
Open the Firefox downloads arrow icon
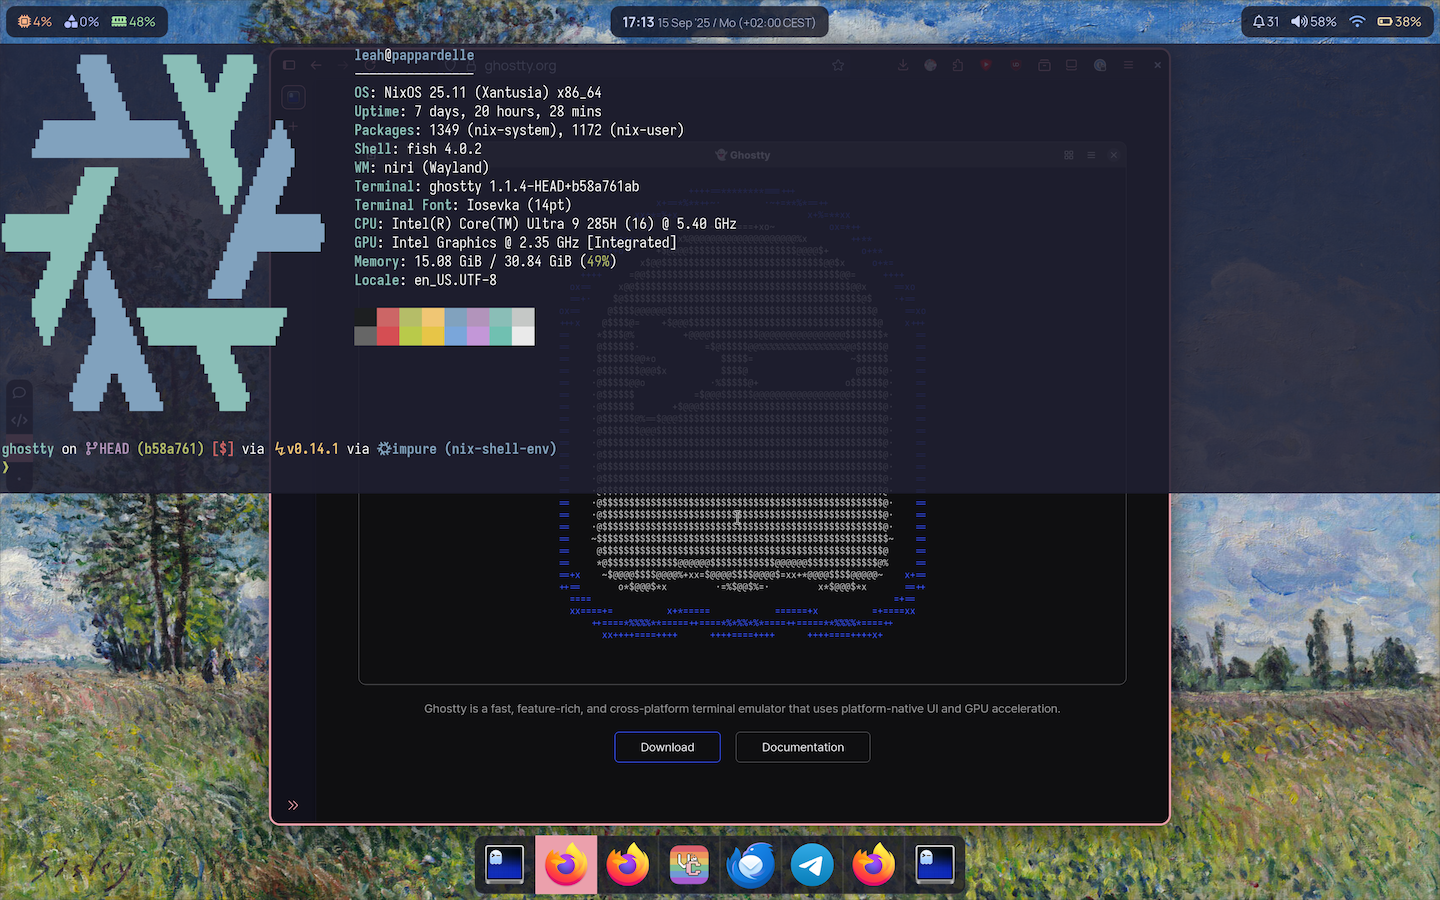pos(903,65)
